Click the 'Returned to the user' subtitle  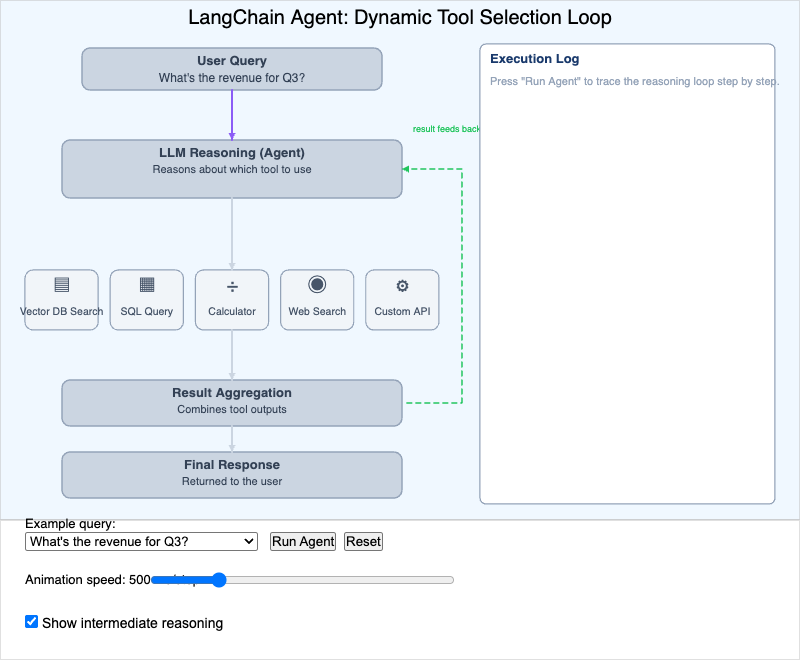click(232, 481)
